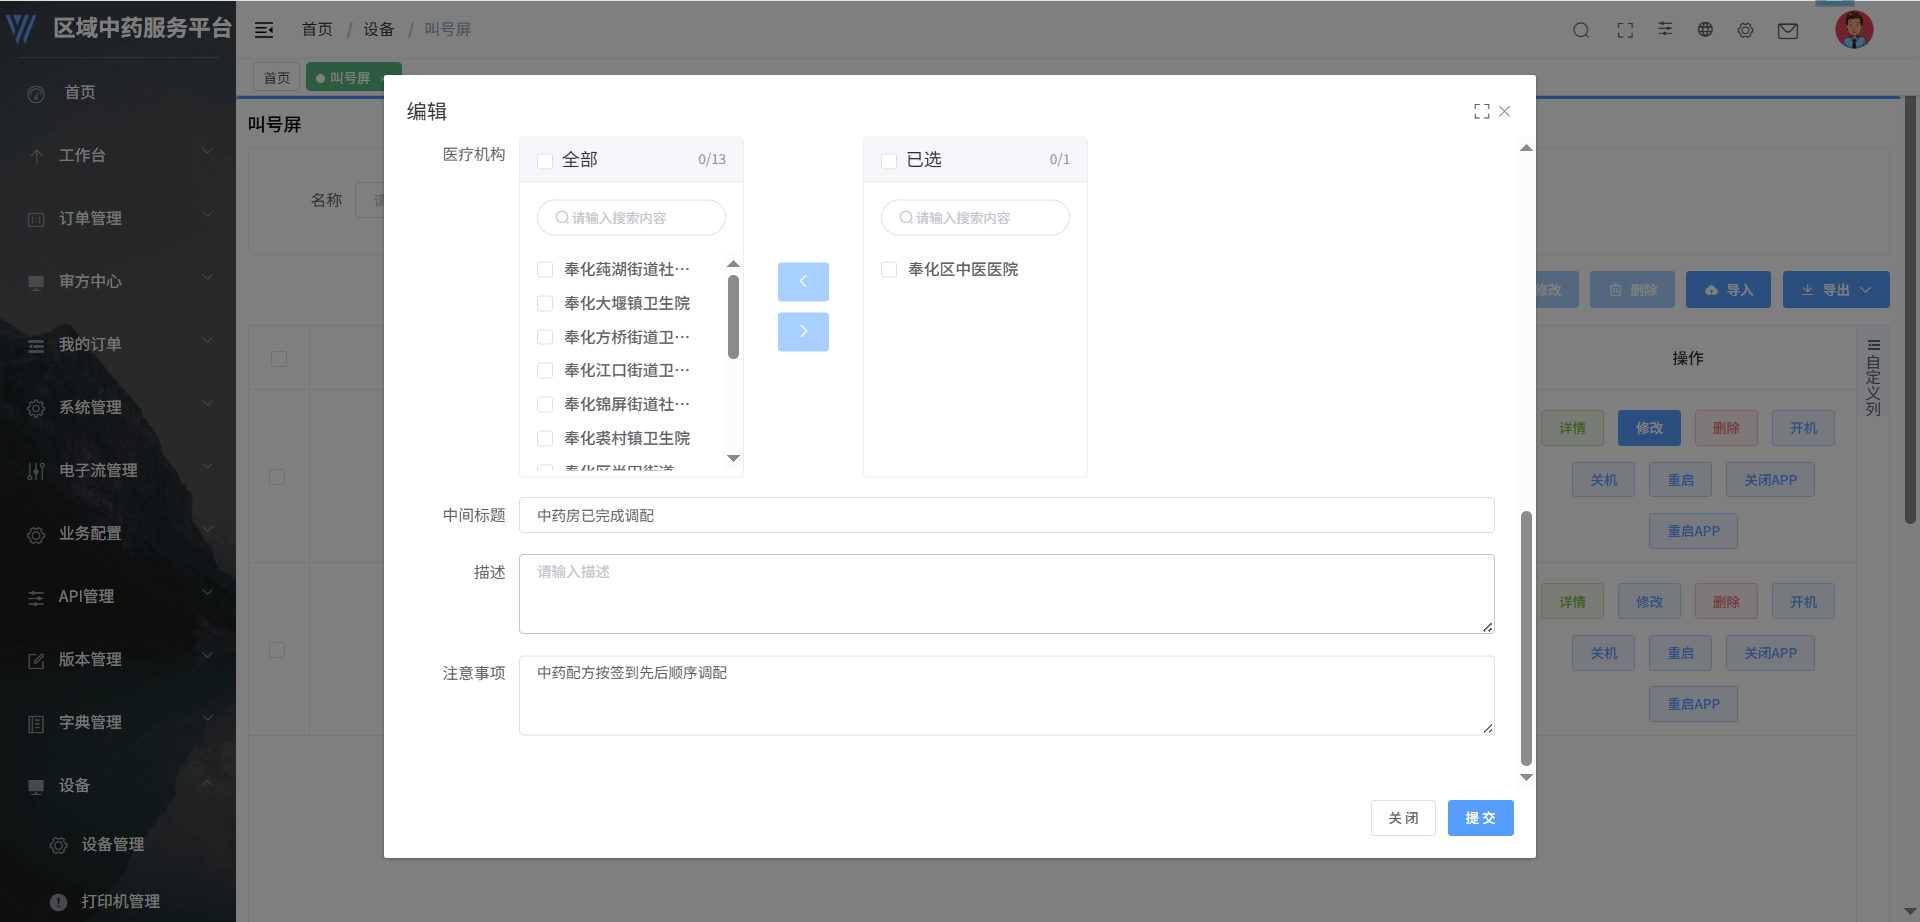Go to 首页 in the sidebar
This screenshot has height=922, width=1920.
118,92
